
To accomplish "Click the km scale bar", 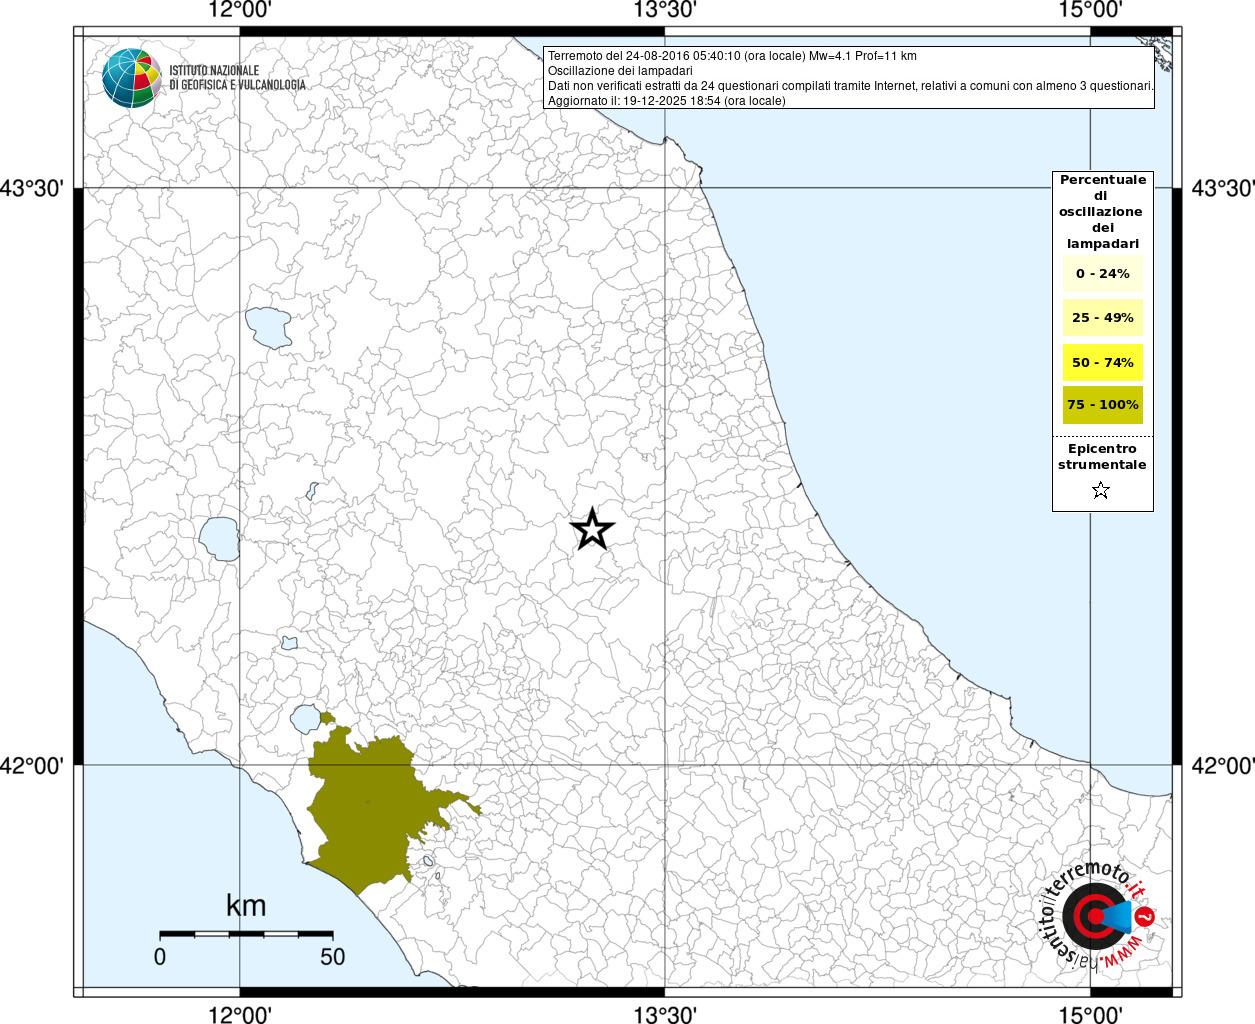I will click(246, 934).
